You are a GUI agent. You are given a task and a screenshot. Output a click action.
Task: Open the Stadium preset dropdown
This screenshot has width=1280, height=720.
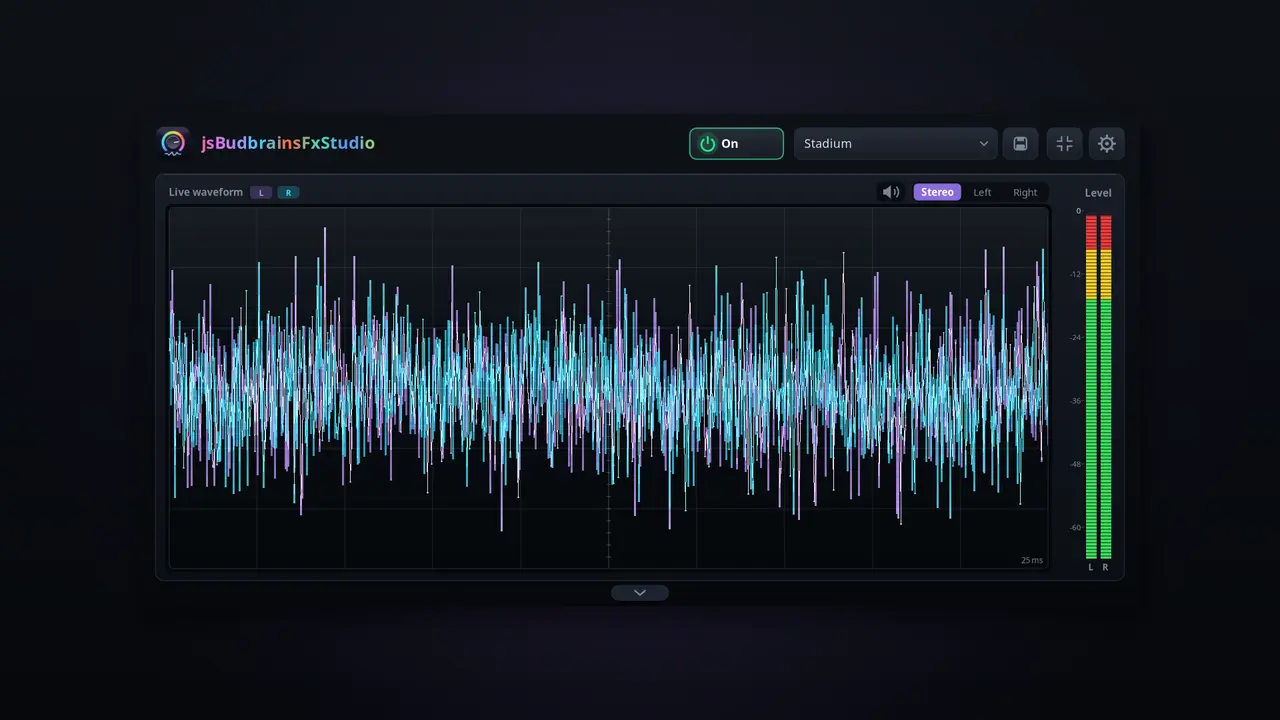click(x=896, y=144)
